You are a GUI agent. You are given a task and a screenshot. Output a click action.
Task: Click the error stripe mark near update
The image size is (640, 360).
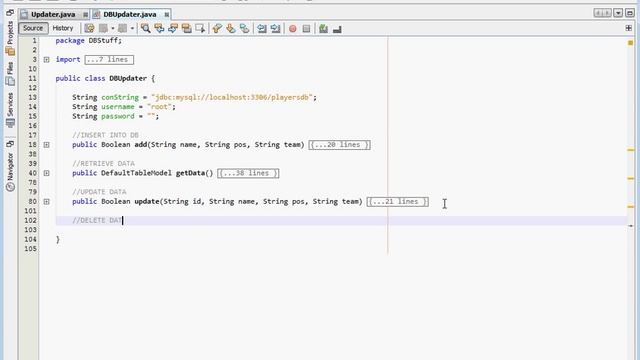pyautogui.click(x=631, y=207)
